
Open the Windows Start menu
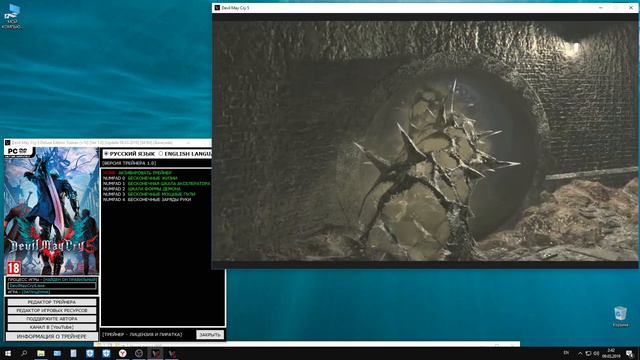click(8, 353)
